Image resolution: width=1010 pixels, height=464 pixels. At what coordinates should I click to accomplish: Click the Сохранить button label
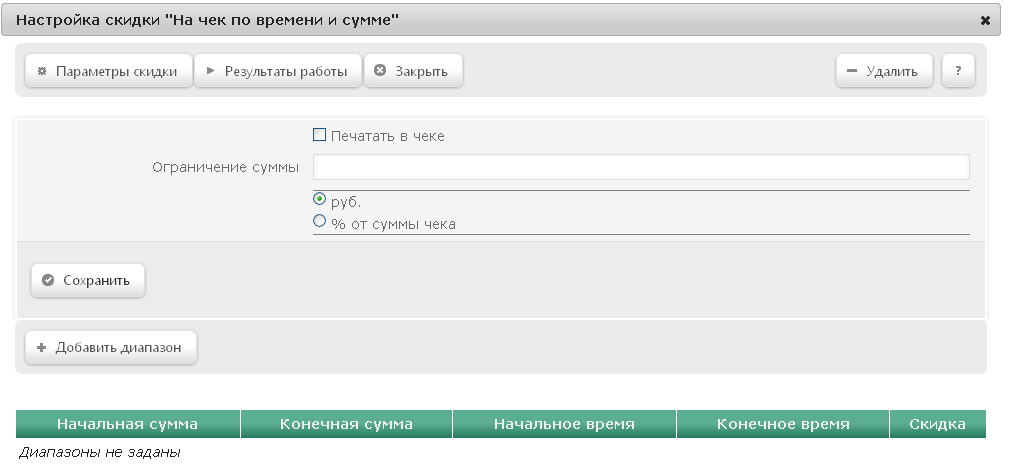coord(97,280)
